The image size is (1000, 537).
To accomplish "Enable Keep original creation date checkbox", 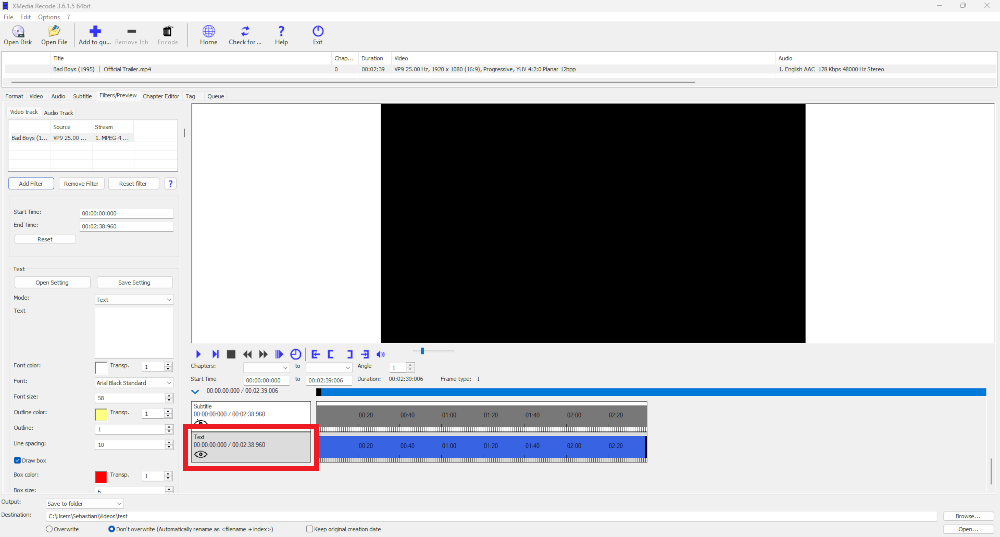I will click(310, 529).
